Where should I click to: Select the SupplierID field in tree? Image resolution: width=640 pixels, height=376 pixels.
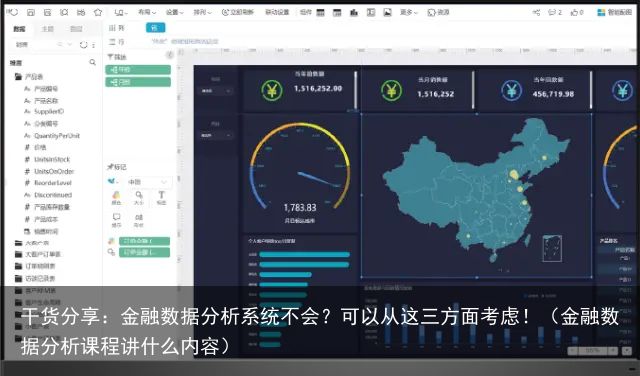[x=49, y=111]
